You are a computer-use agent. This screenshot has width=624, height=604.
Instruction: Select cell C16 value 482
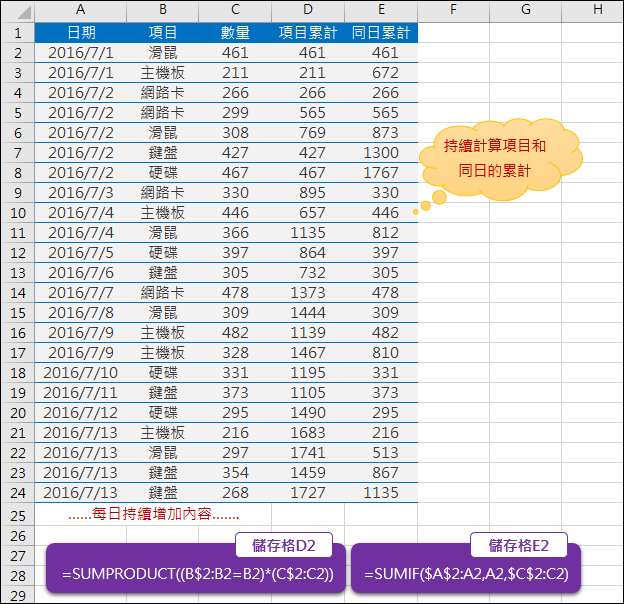(235, 333)
